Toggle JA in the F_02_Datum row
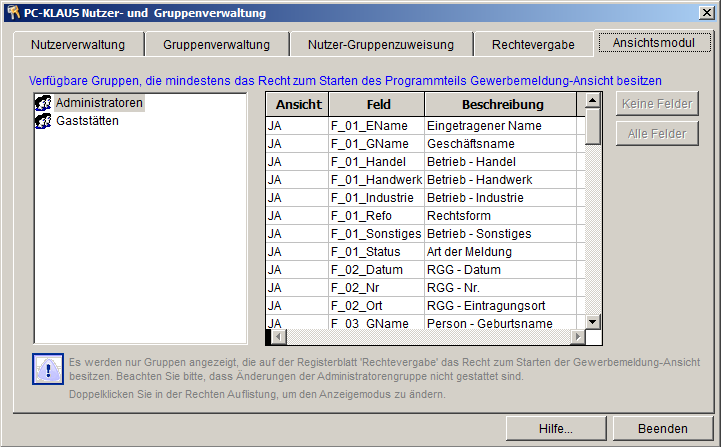The height and width of the screenshot is (447, 721). point(295,270)
